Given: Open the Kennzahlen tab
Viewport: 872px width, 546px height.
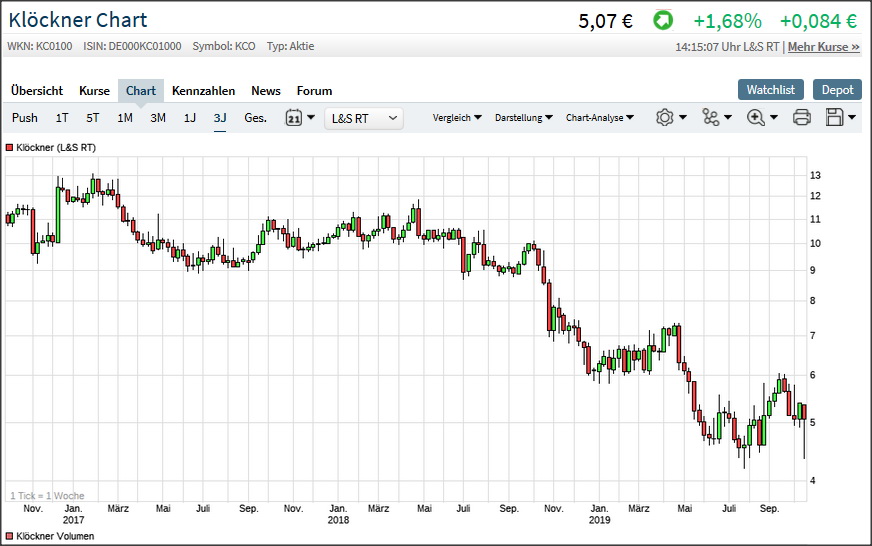Looking at the screenshot, I should [204, 91].
